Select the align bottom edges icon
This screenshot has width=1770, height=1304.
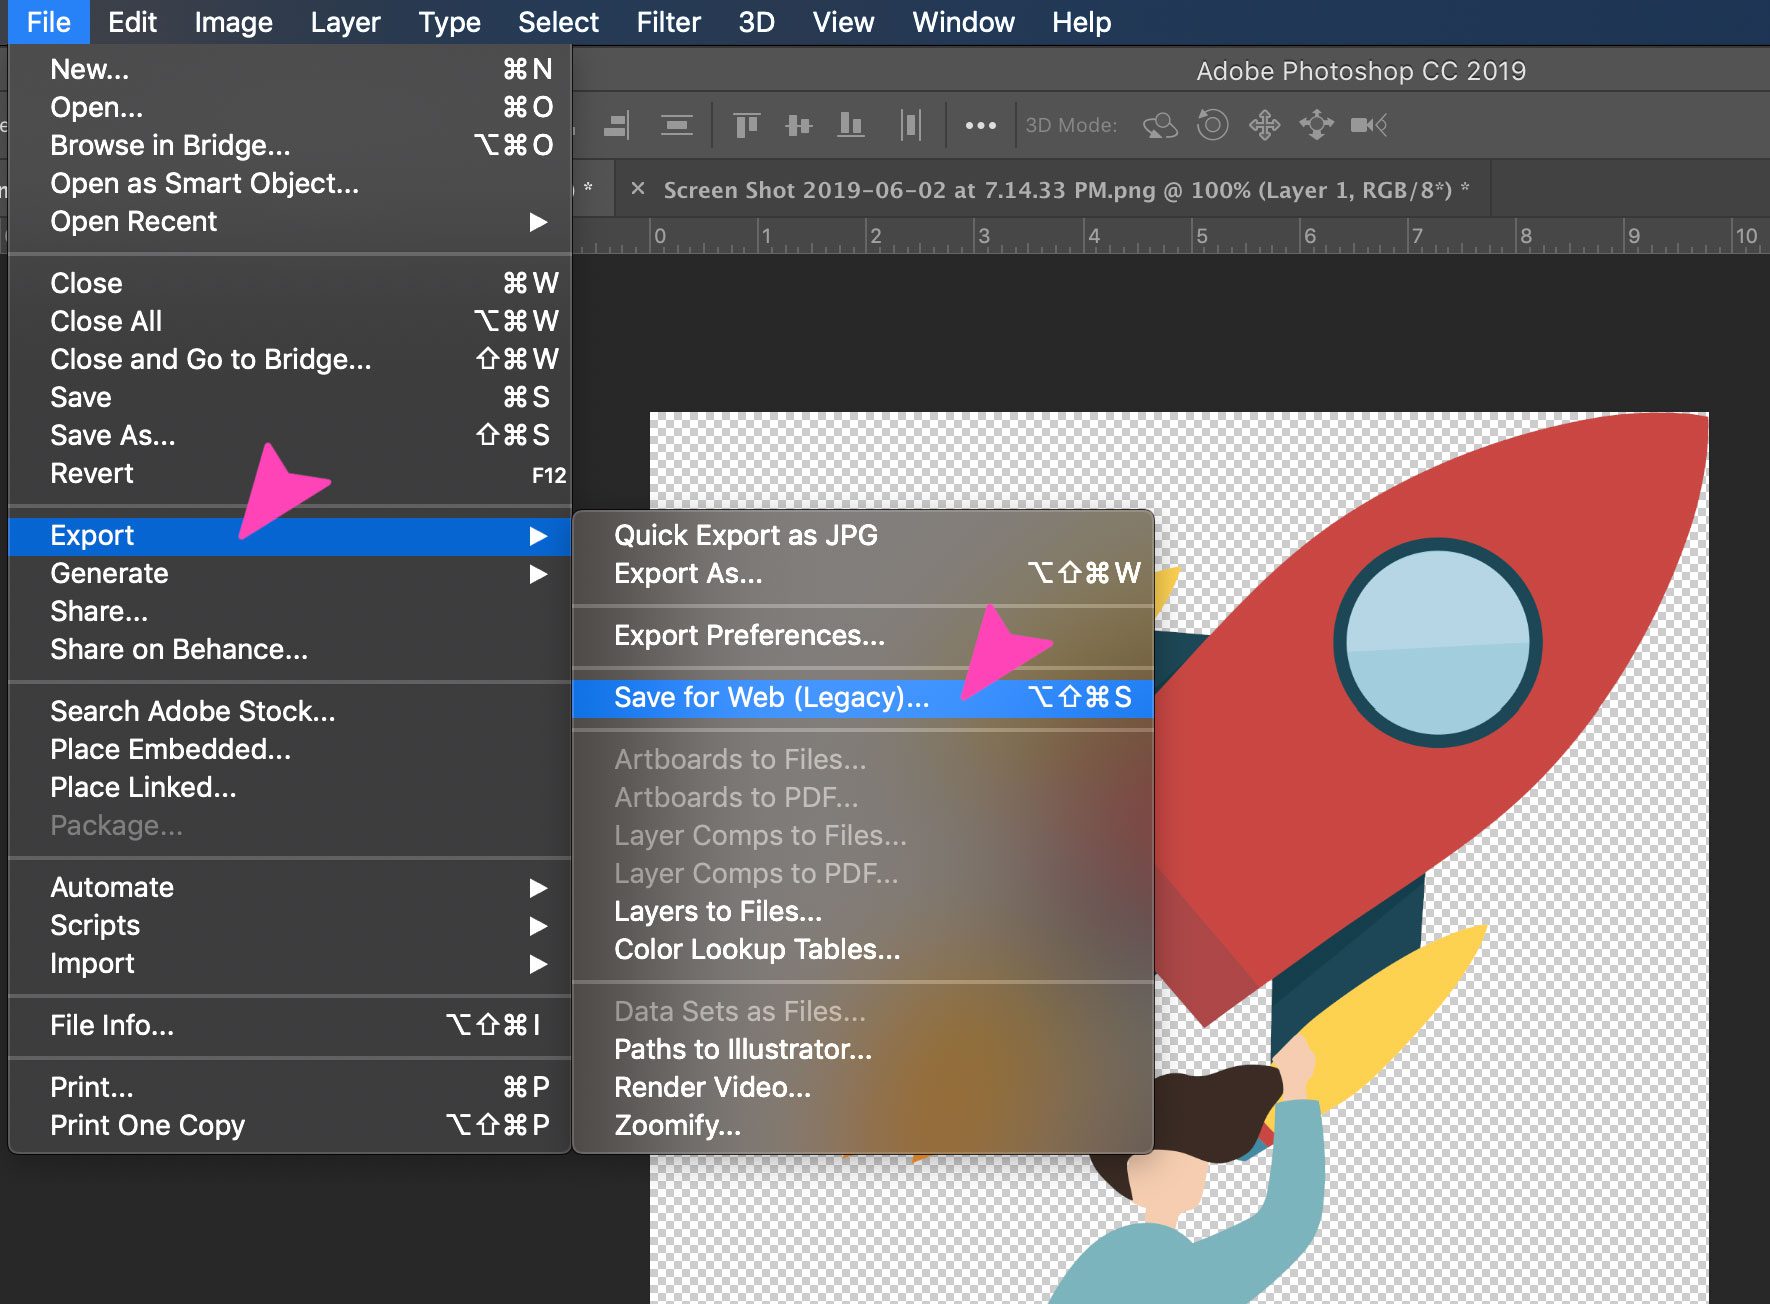click(x=850, y=125)
